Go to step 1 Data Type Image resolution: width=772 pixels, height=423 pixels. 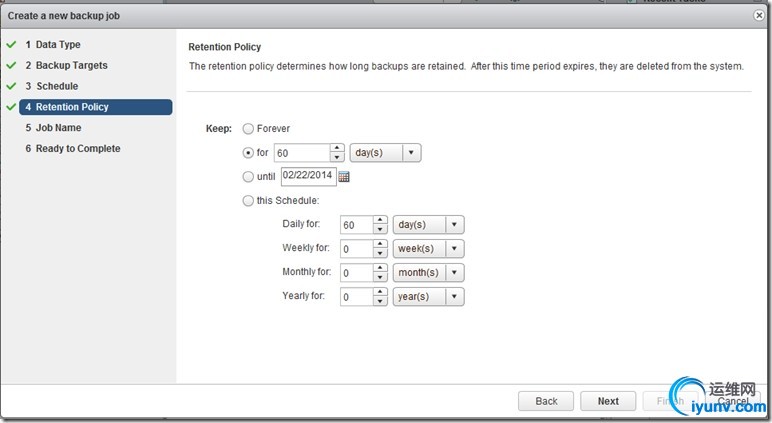pos(53,44)
